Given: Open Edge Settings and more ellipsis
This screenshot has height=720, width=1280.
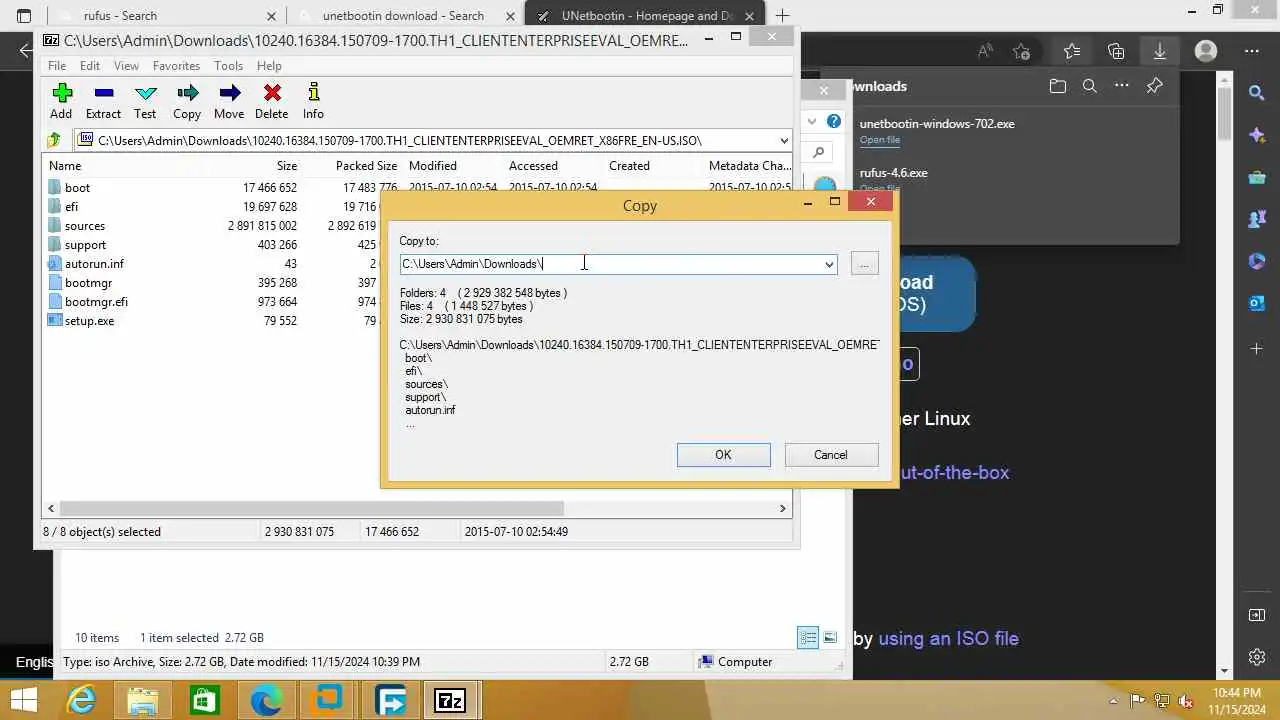Looking at the screenshot, I should tap(1251, 51).
